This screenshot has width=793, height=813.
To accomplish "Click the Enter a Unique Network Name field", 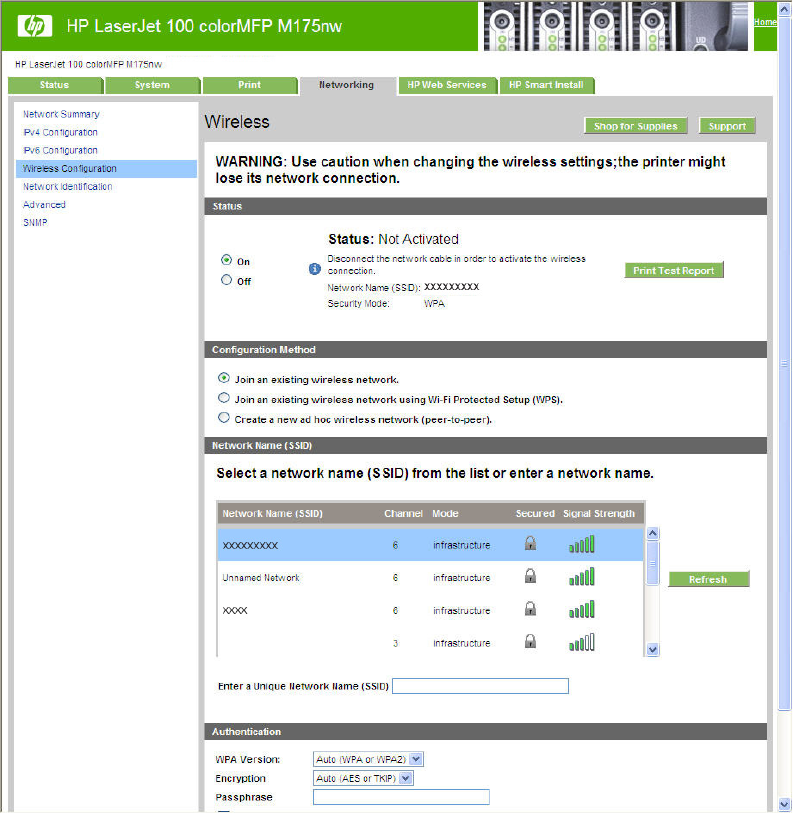I will pyautogui.click(x=480, y=686).
